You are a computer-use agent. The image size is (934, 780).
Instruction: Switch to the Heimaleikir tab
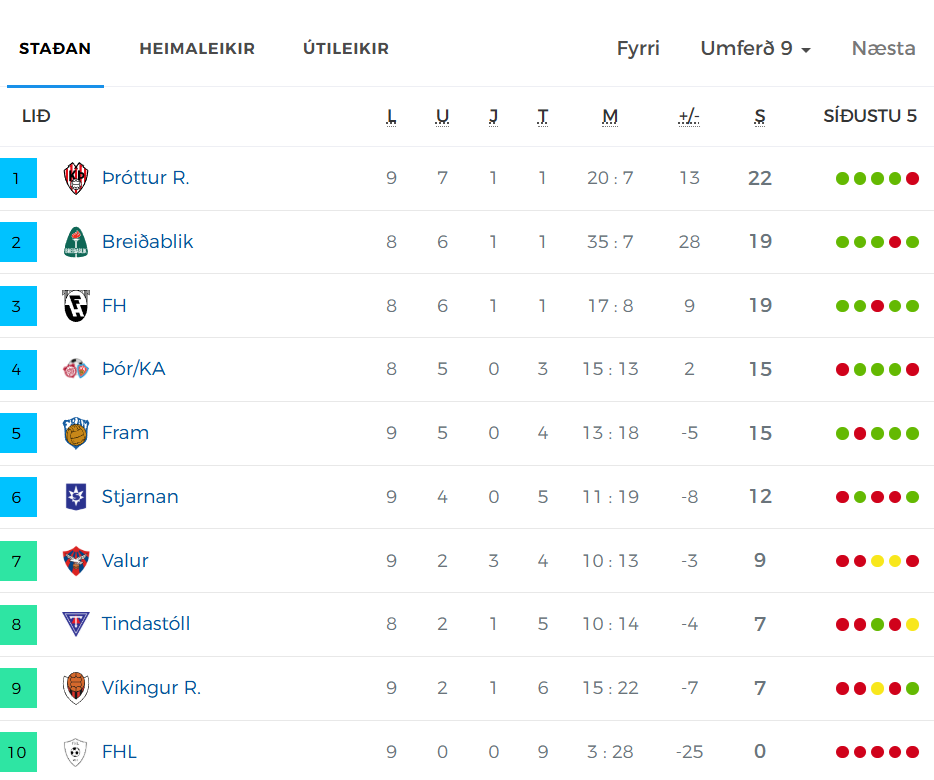click(x=197, y=48)
